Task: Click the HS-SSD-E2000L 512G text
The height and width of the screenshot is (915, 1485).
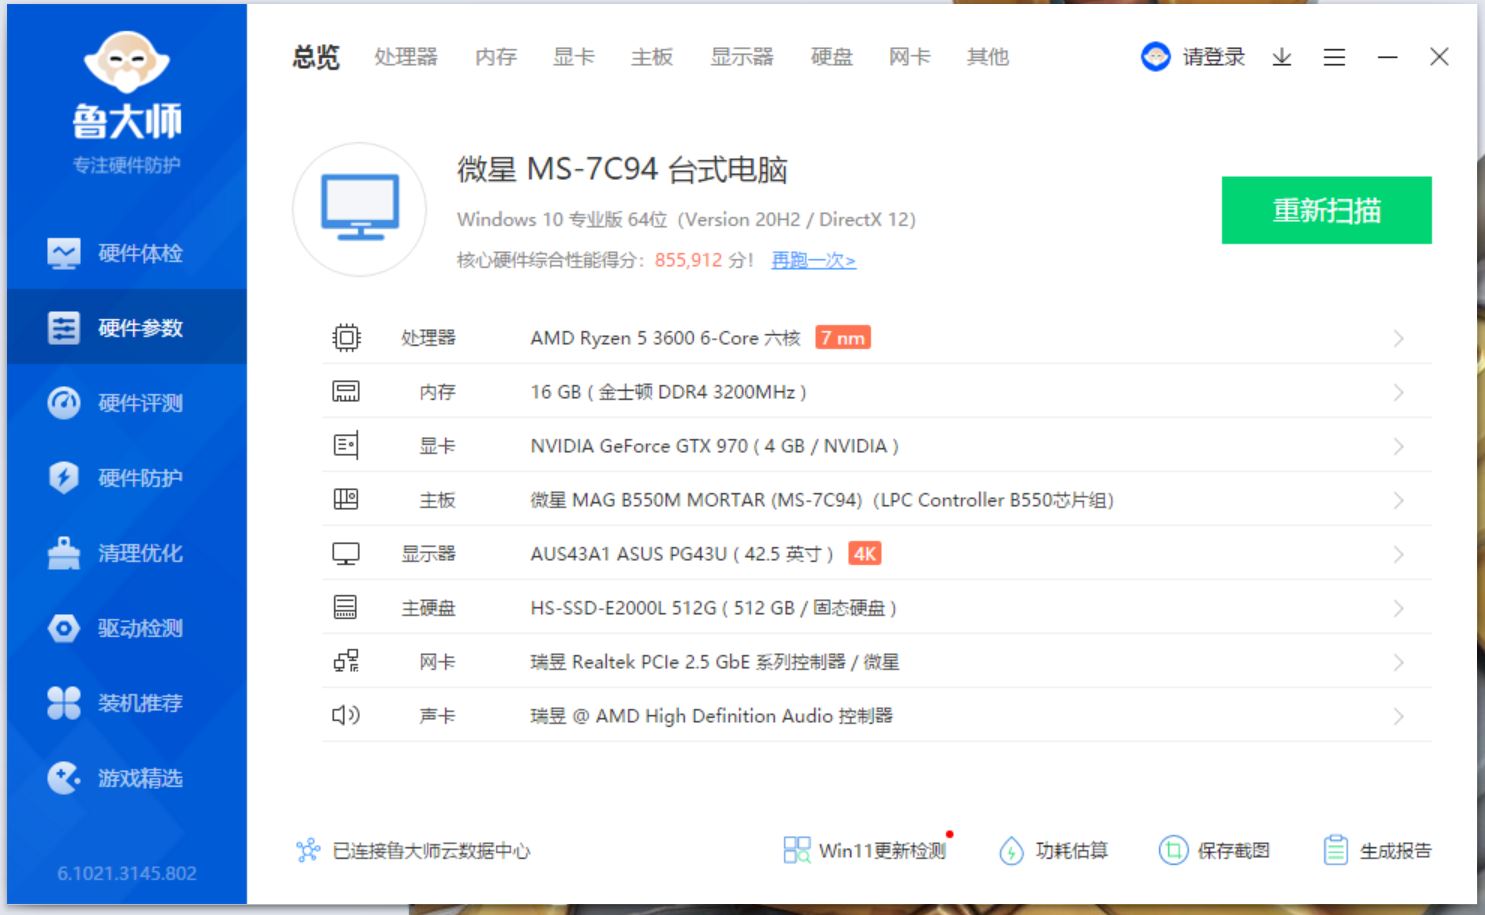Action: click(624, 608)
